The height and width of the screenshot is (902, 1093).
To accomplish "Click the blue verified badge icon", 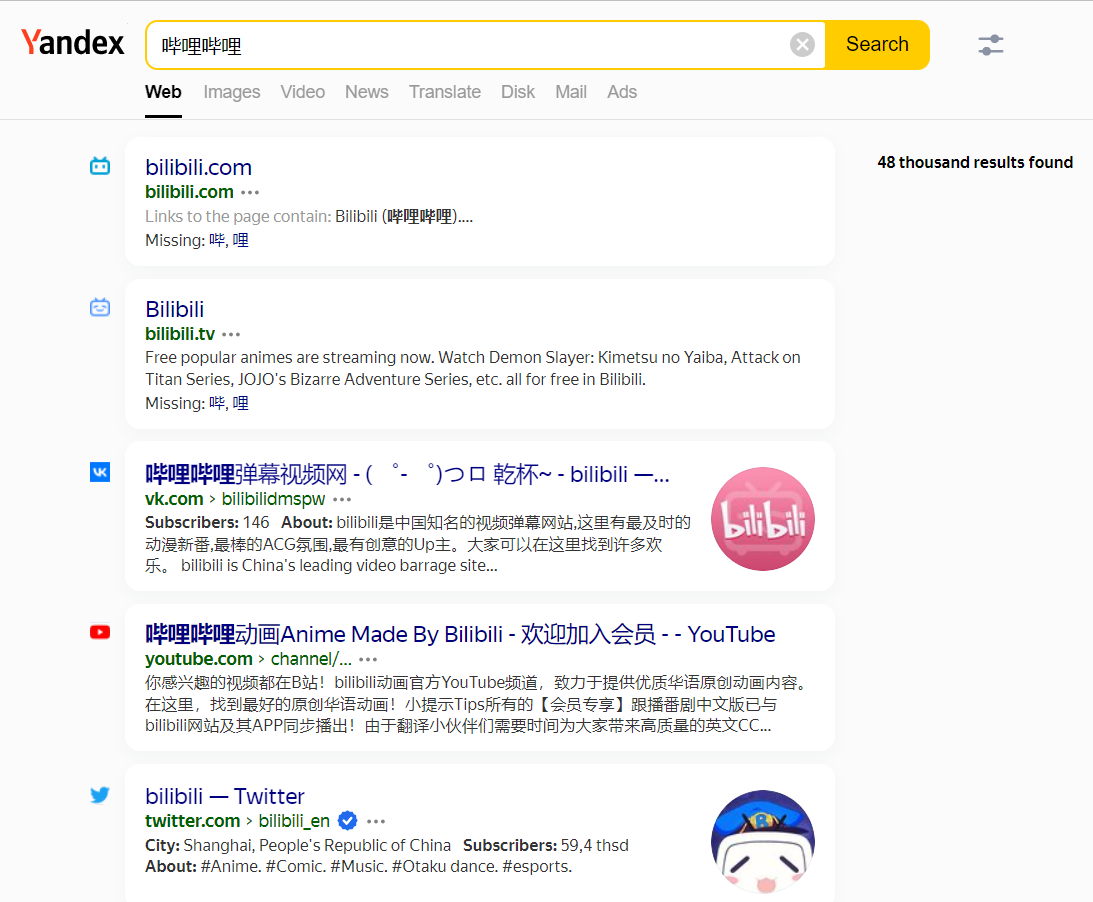I will (347, 821).
